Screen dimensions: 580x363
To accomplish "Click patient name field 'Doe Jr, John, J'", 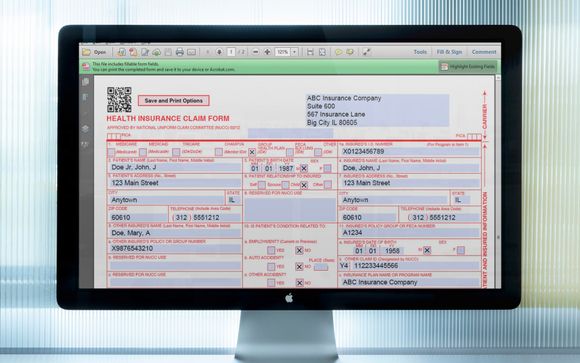I will (175, 167).
